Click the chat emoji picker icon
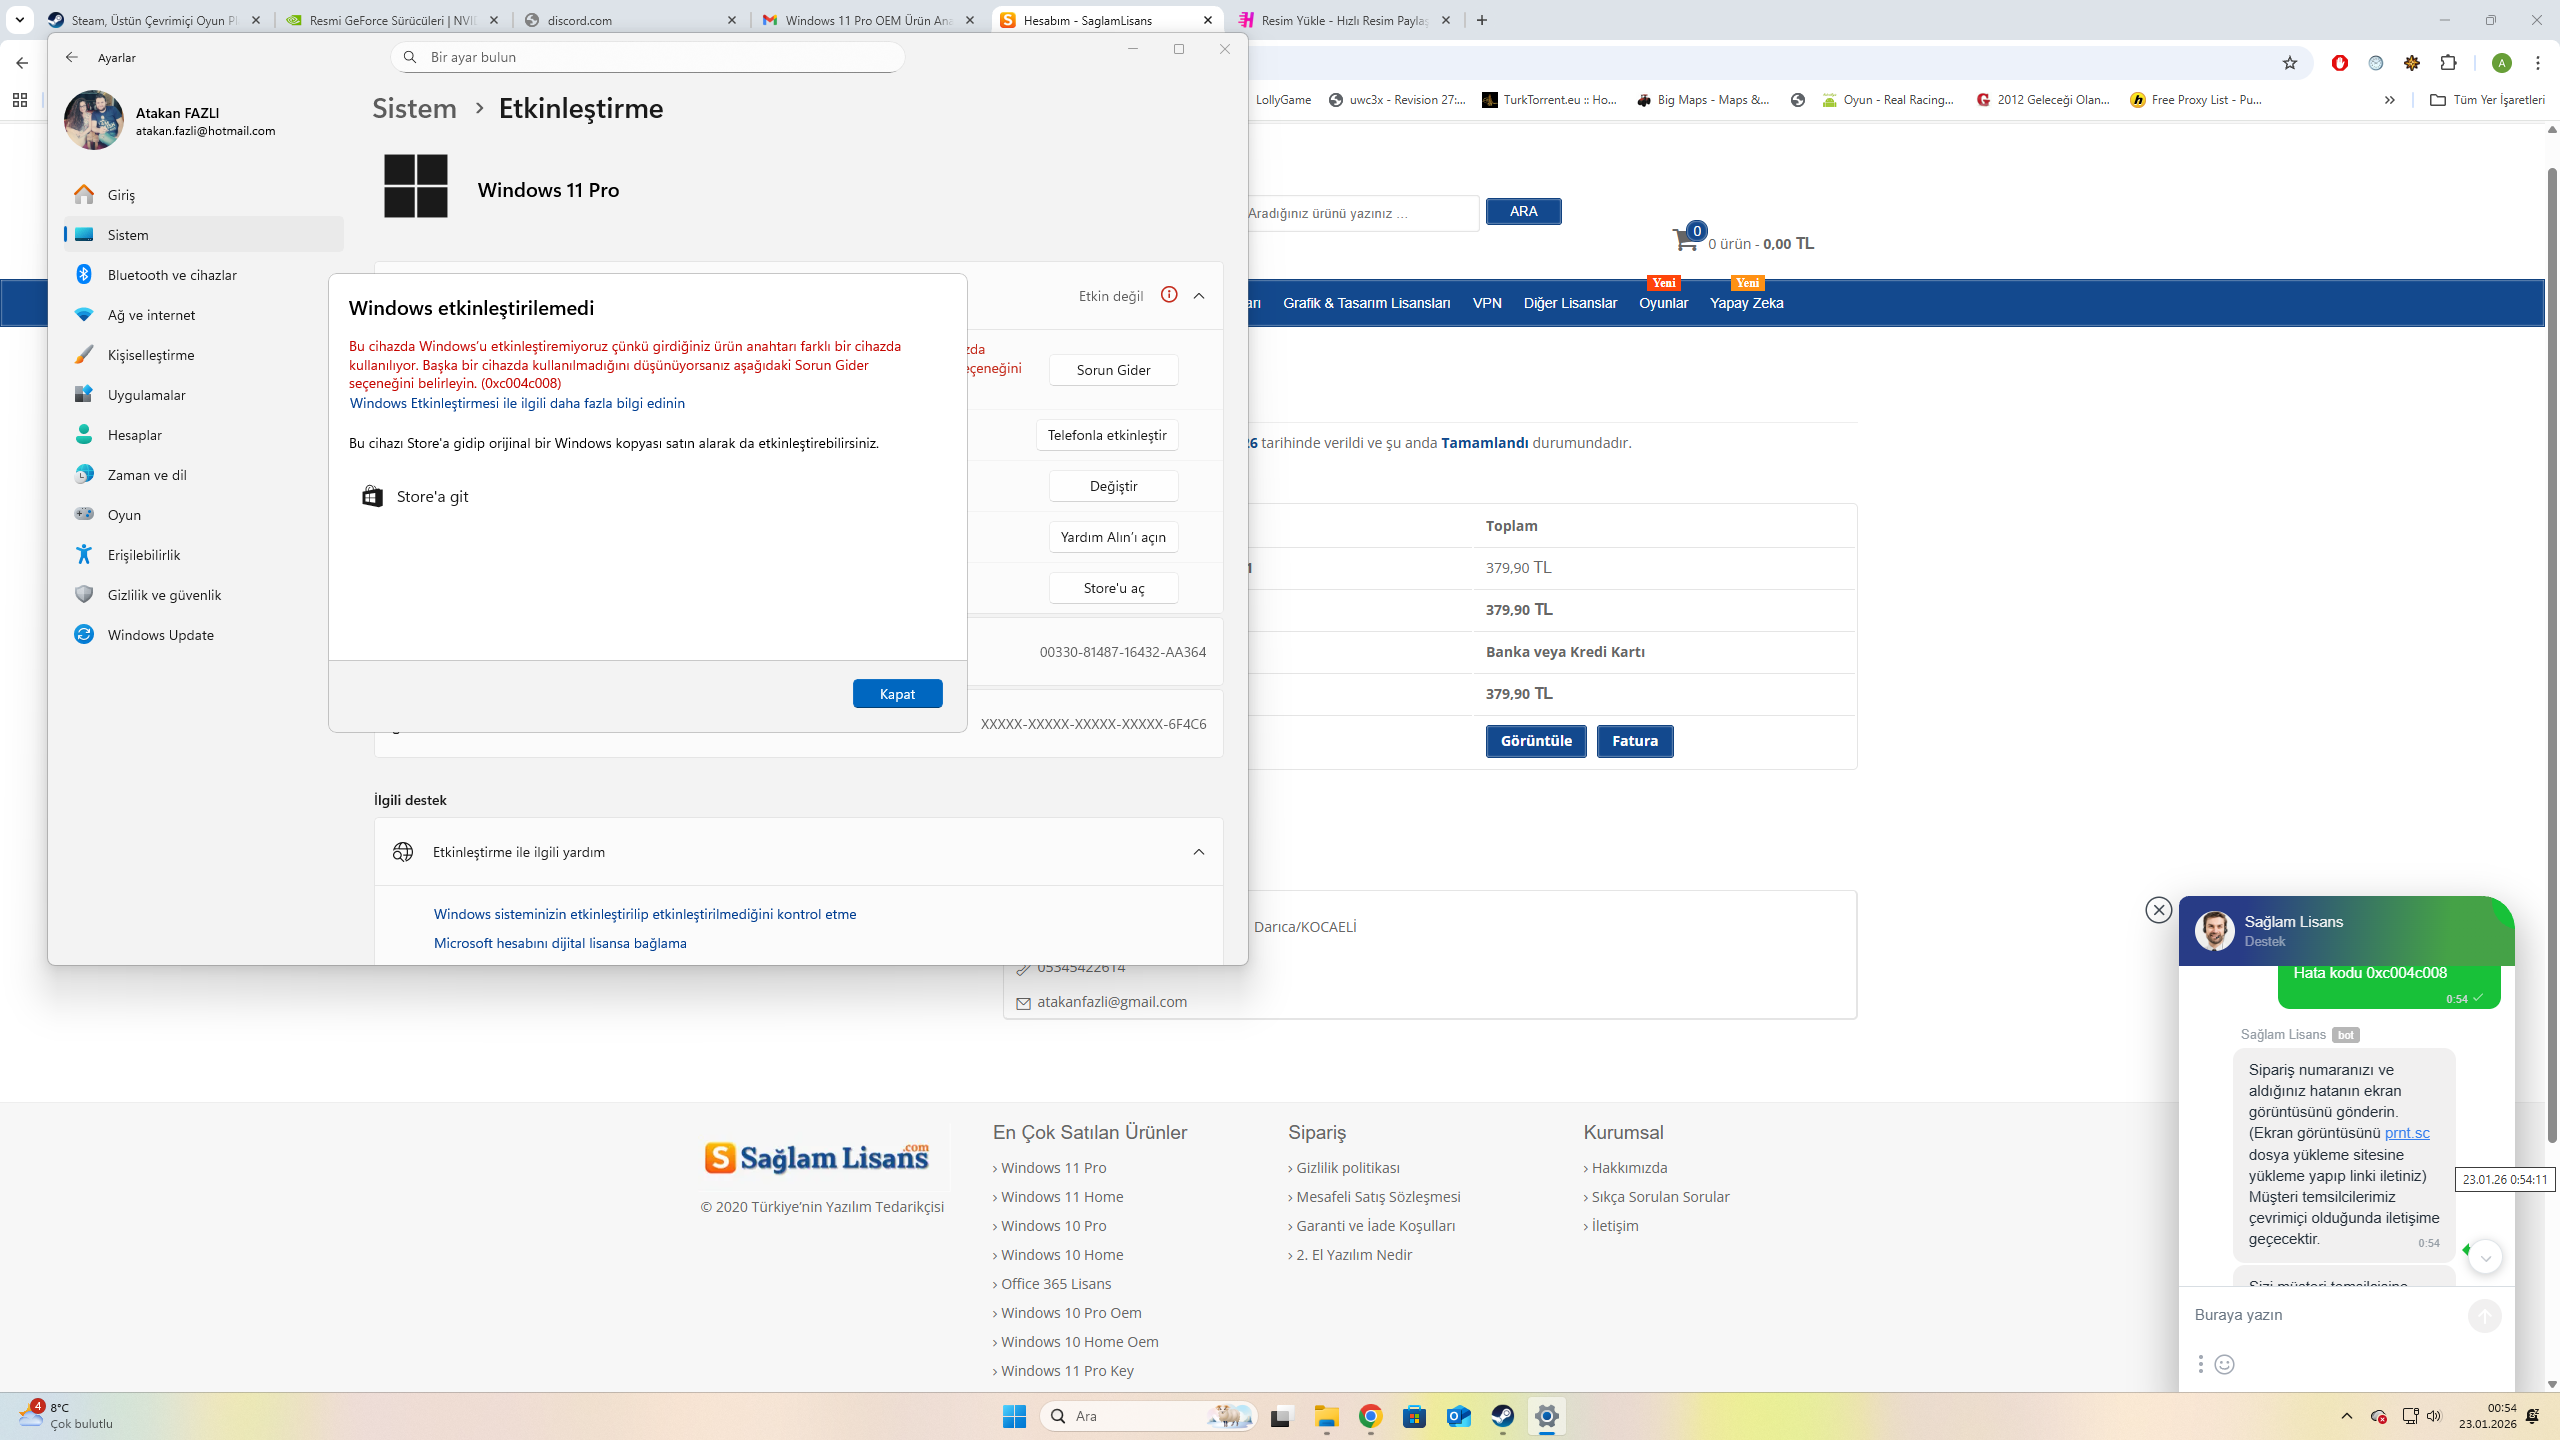The image size is (2560, 1440). tap(2224, 1364)
